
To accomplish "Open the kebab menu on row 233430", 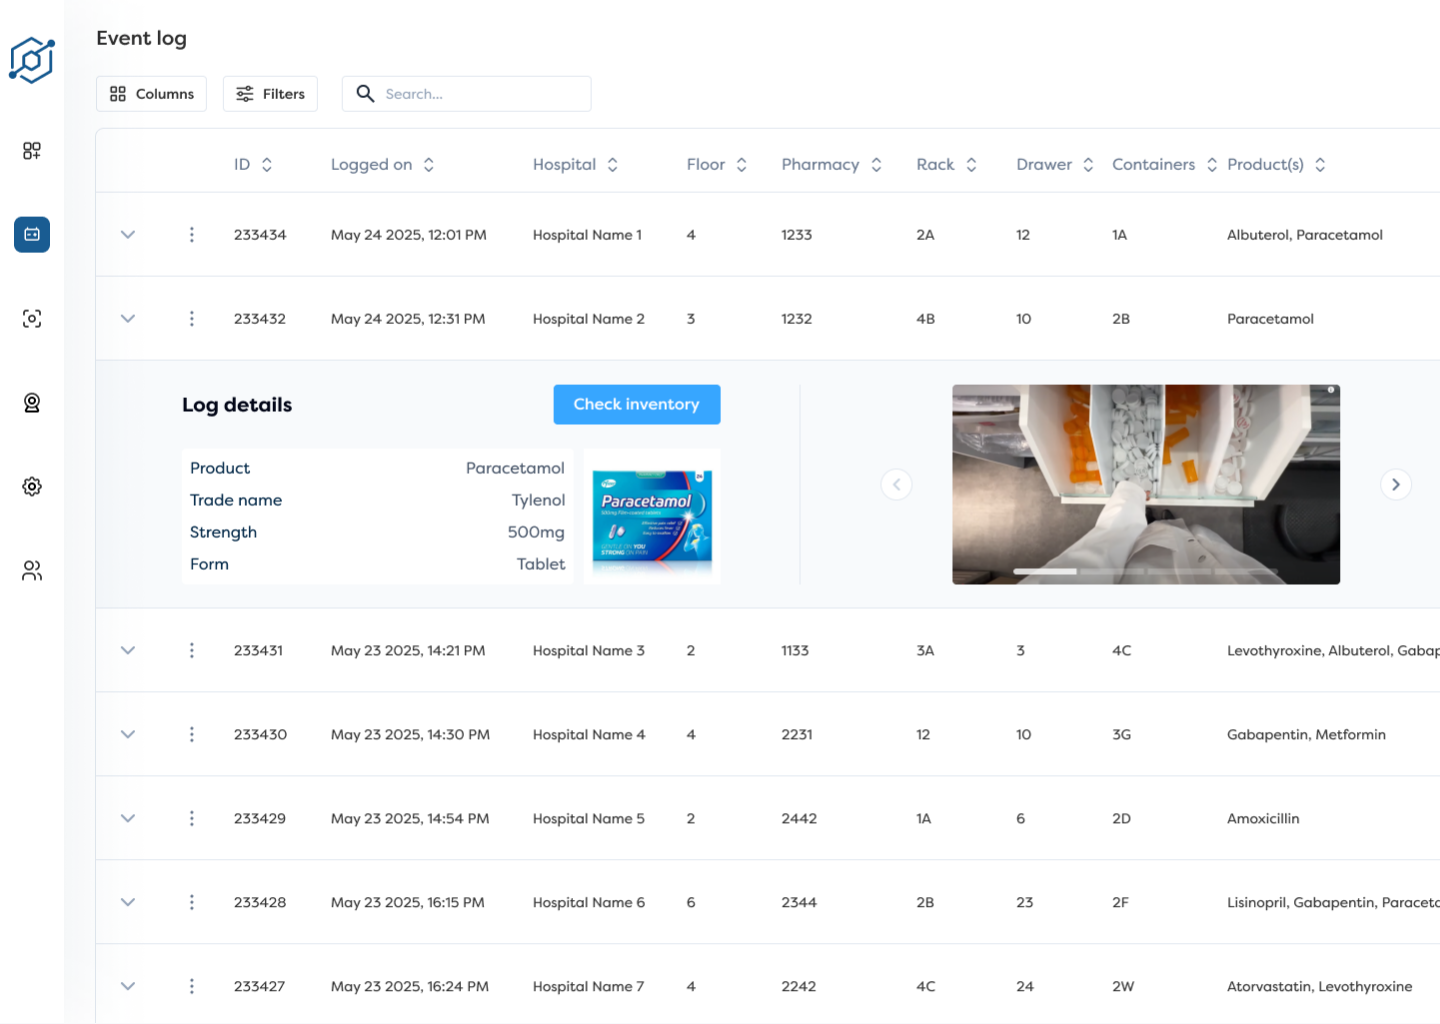I will point(191,734).
